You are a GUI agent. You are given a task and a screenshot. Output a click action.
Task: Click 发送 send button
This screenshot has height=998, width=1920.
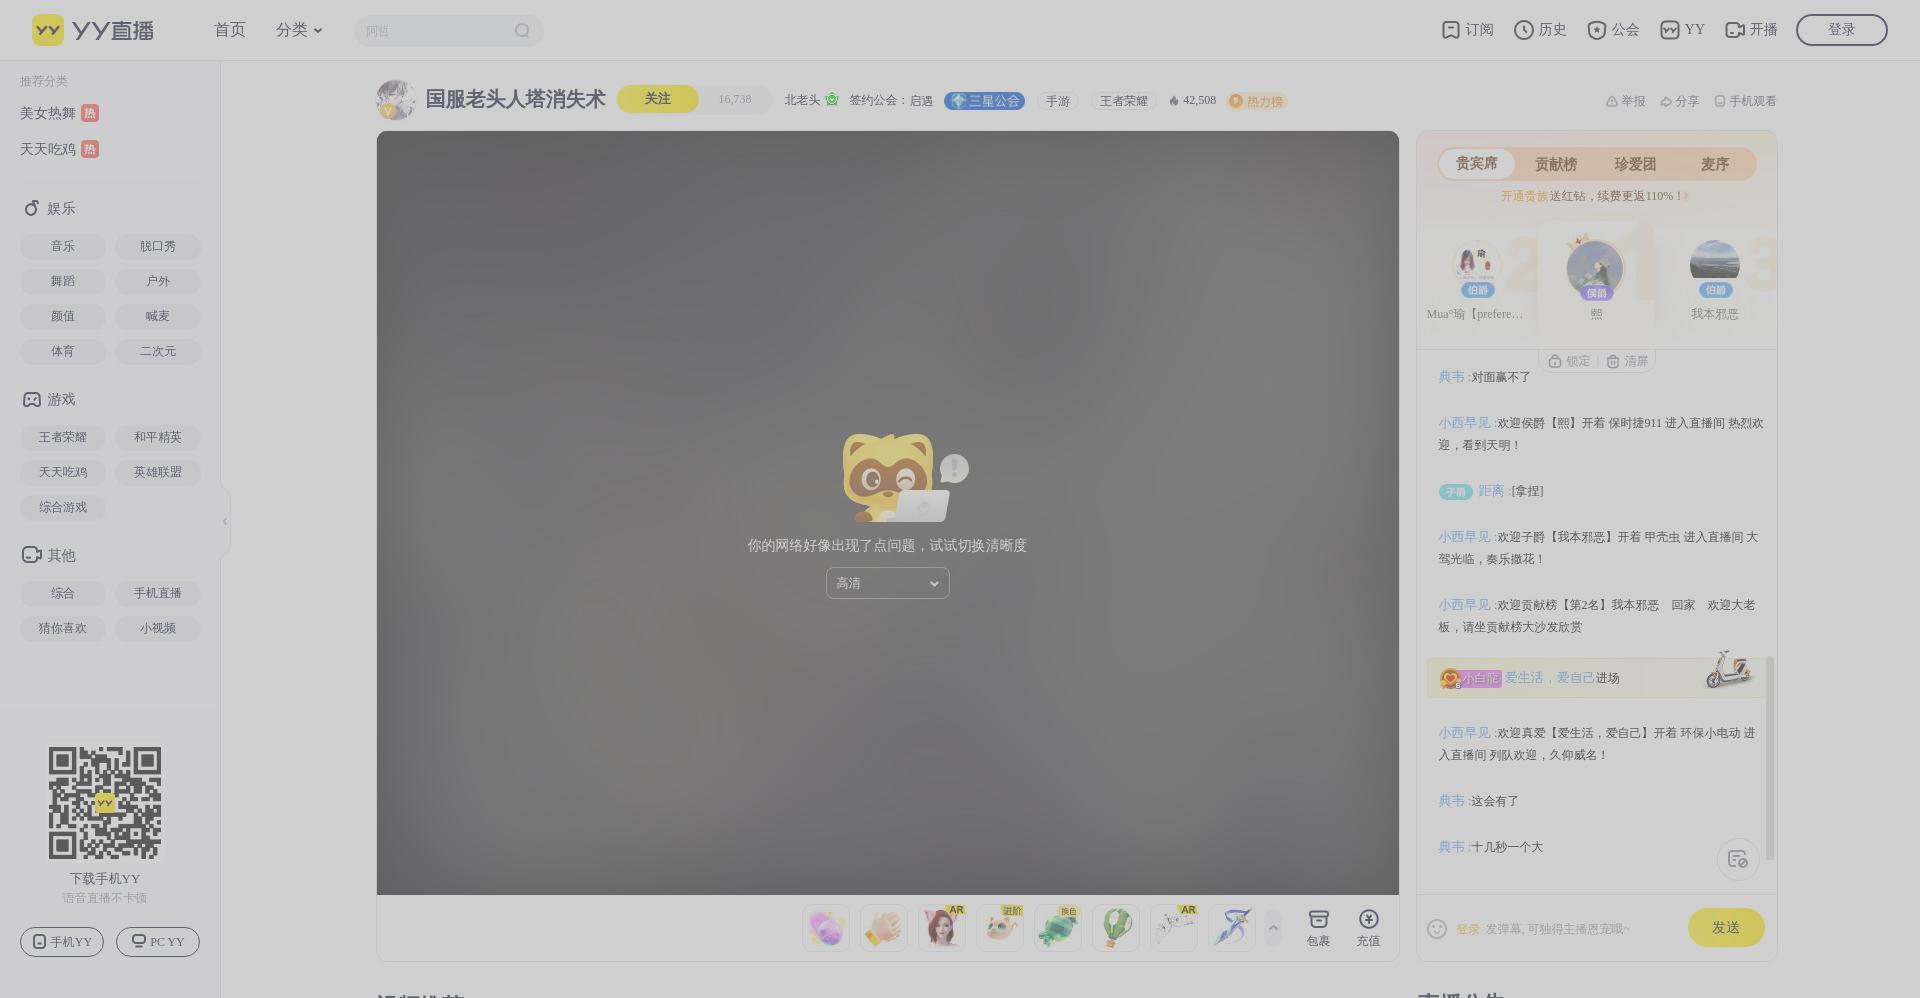click(1726, 928)
